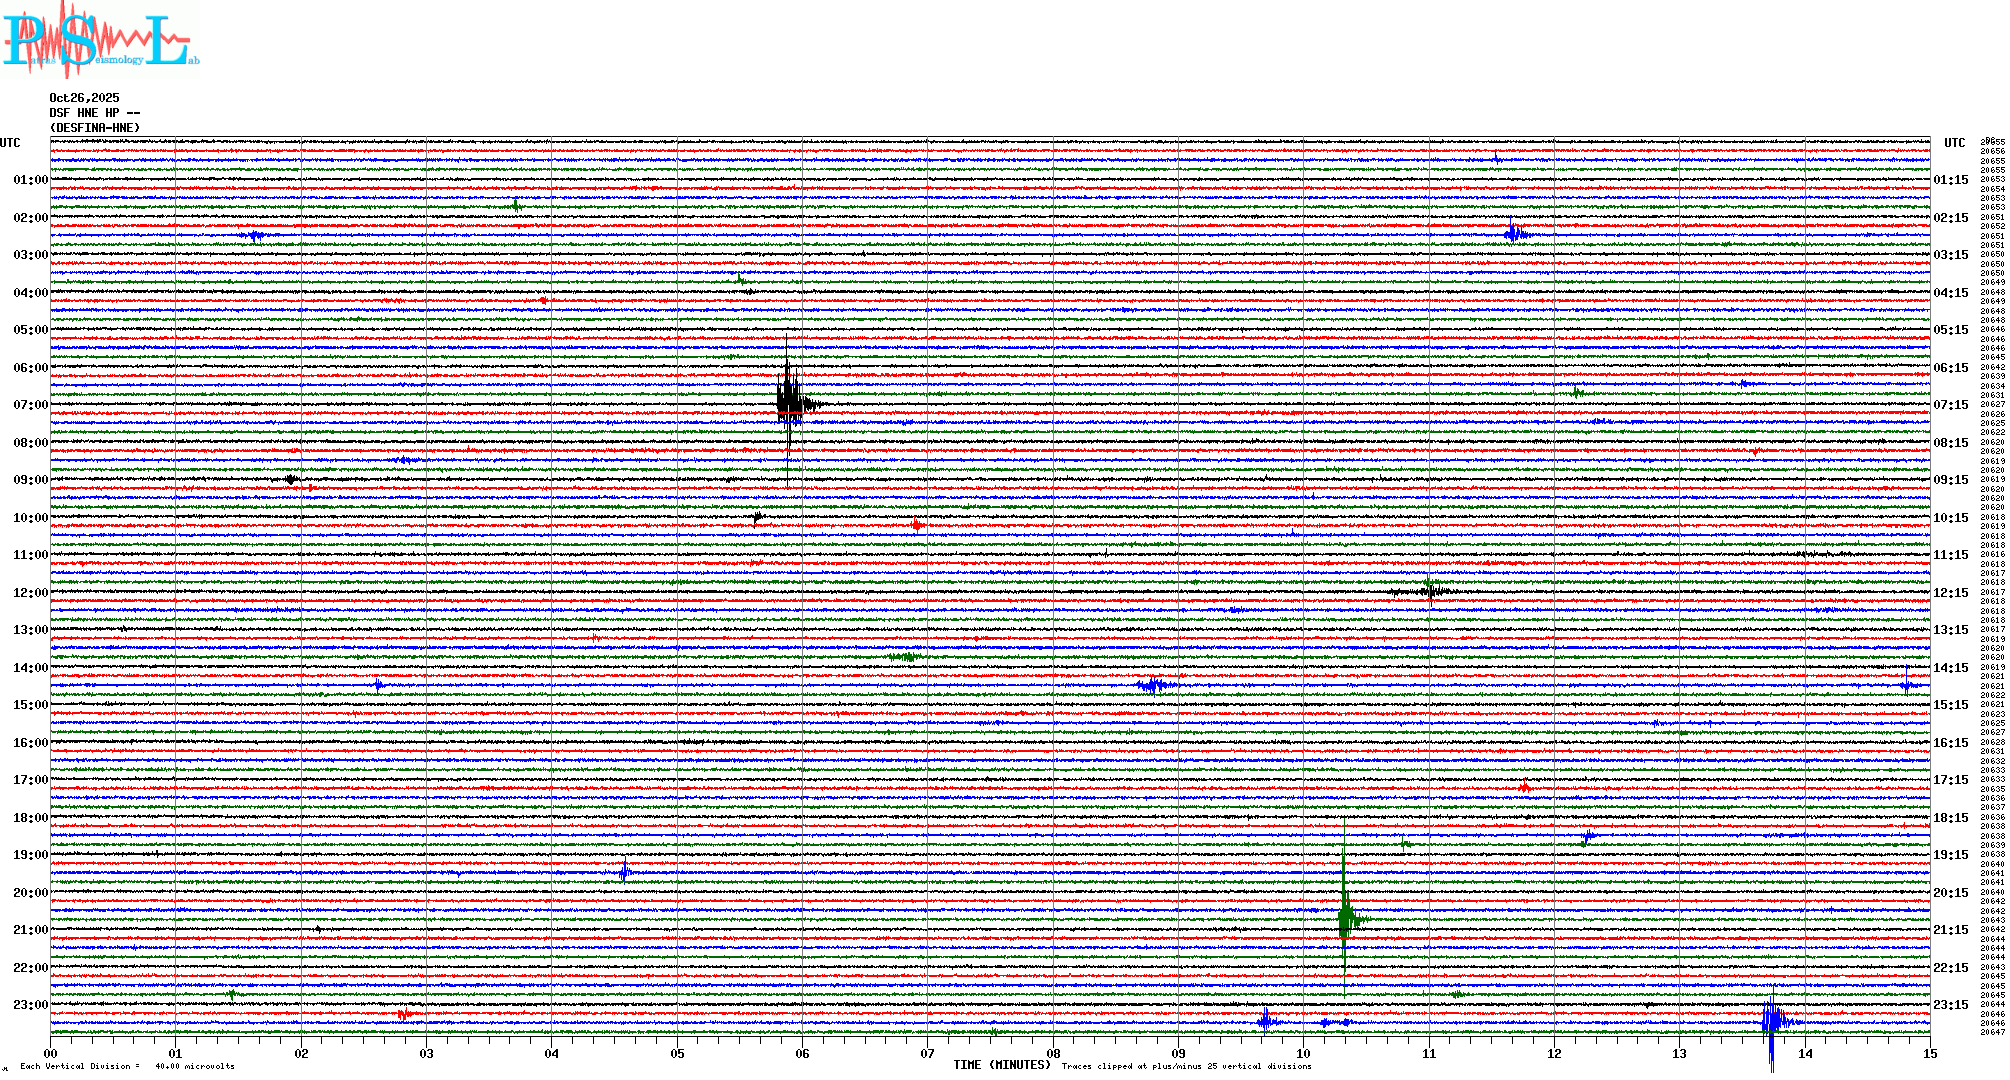The image size is (2010, 1080).
Task: Click the right 12:15 hour label
Action: [1950, 593]
